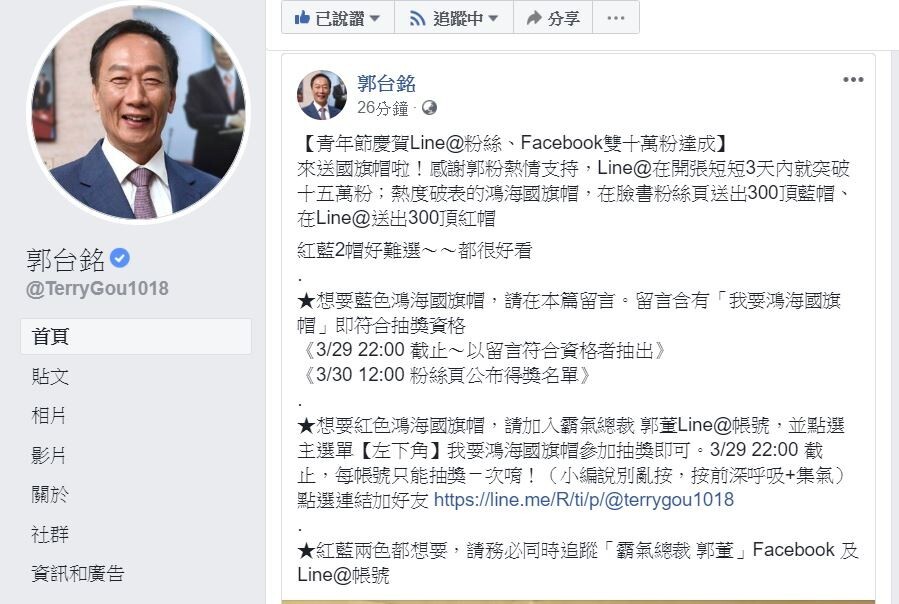The width and height of the screenshot is (899, 604).
Task: Open 資訊和廣告 in the sidebar
Action: point(78,574)
